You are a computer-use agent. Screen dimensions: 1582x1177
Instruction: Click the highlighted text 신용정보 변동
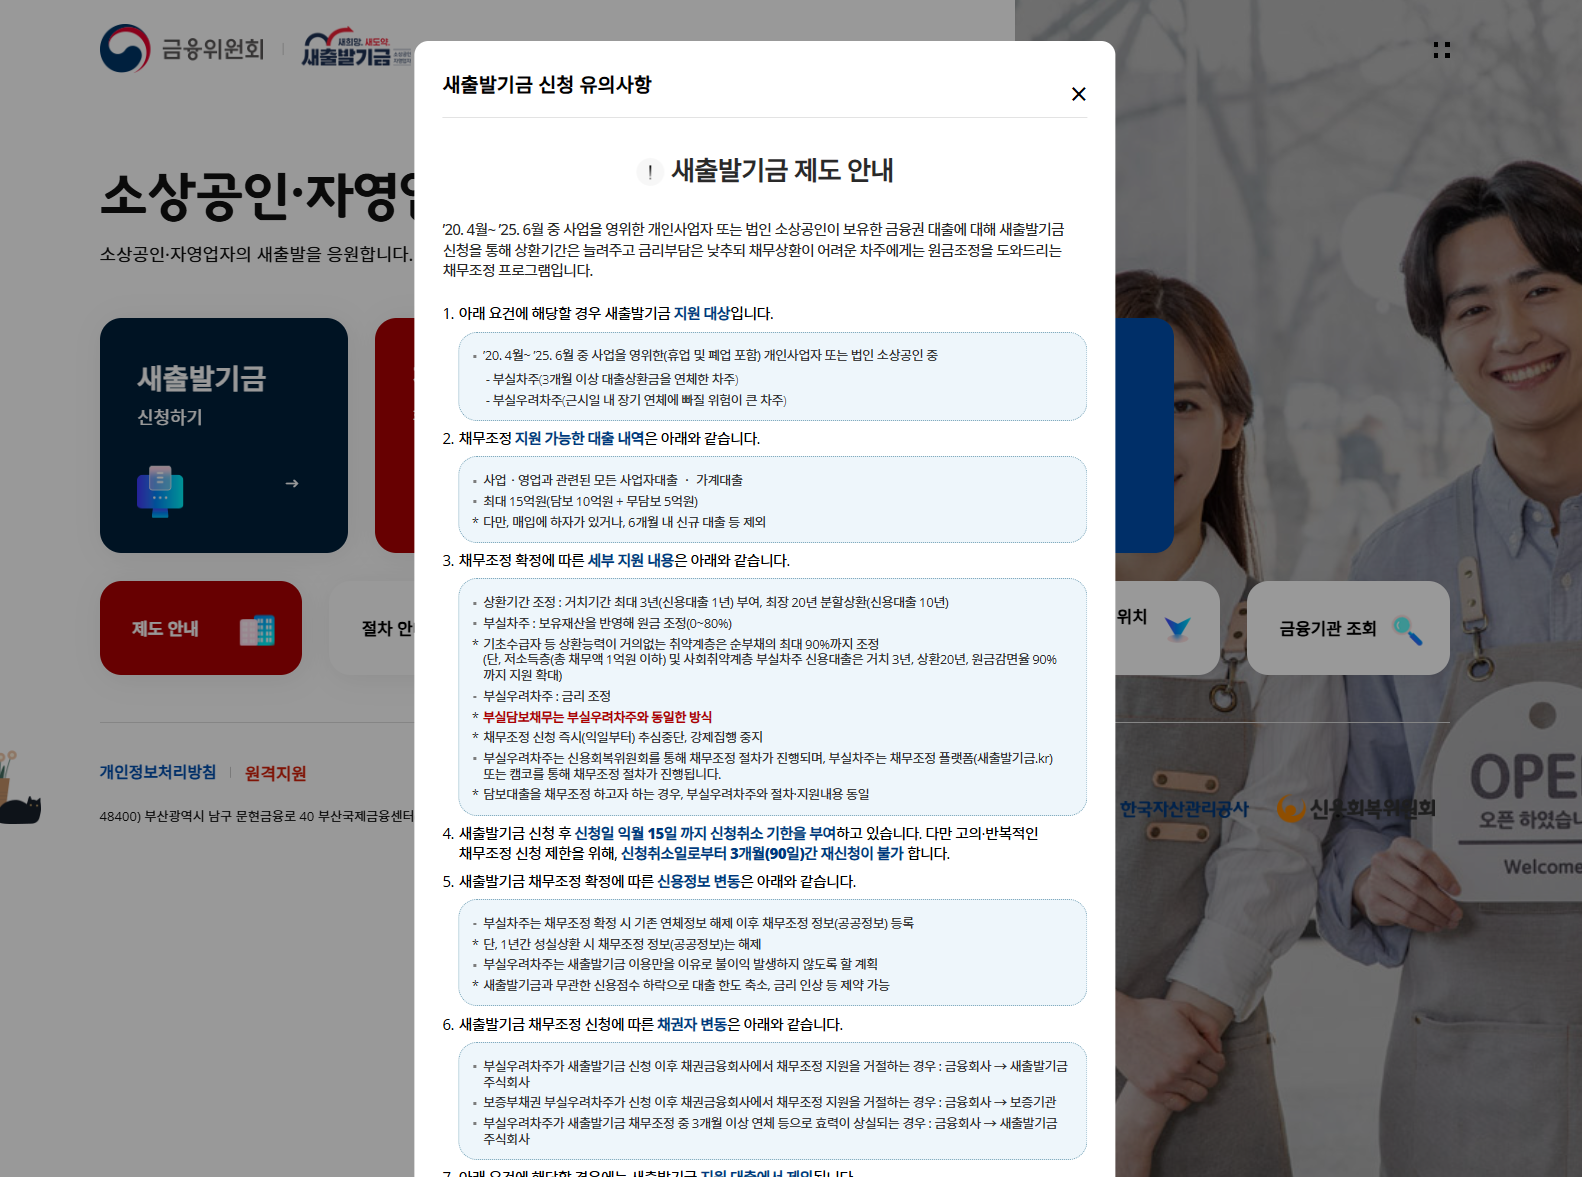coord(699,881)
